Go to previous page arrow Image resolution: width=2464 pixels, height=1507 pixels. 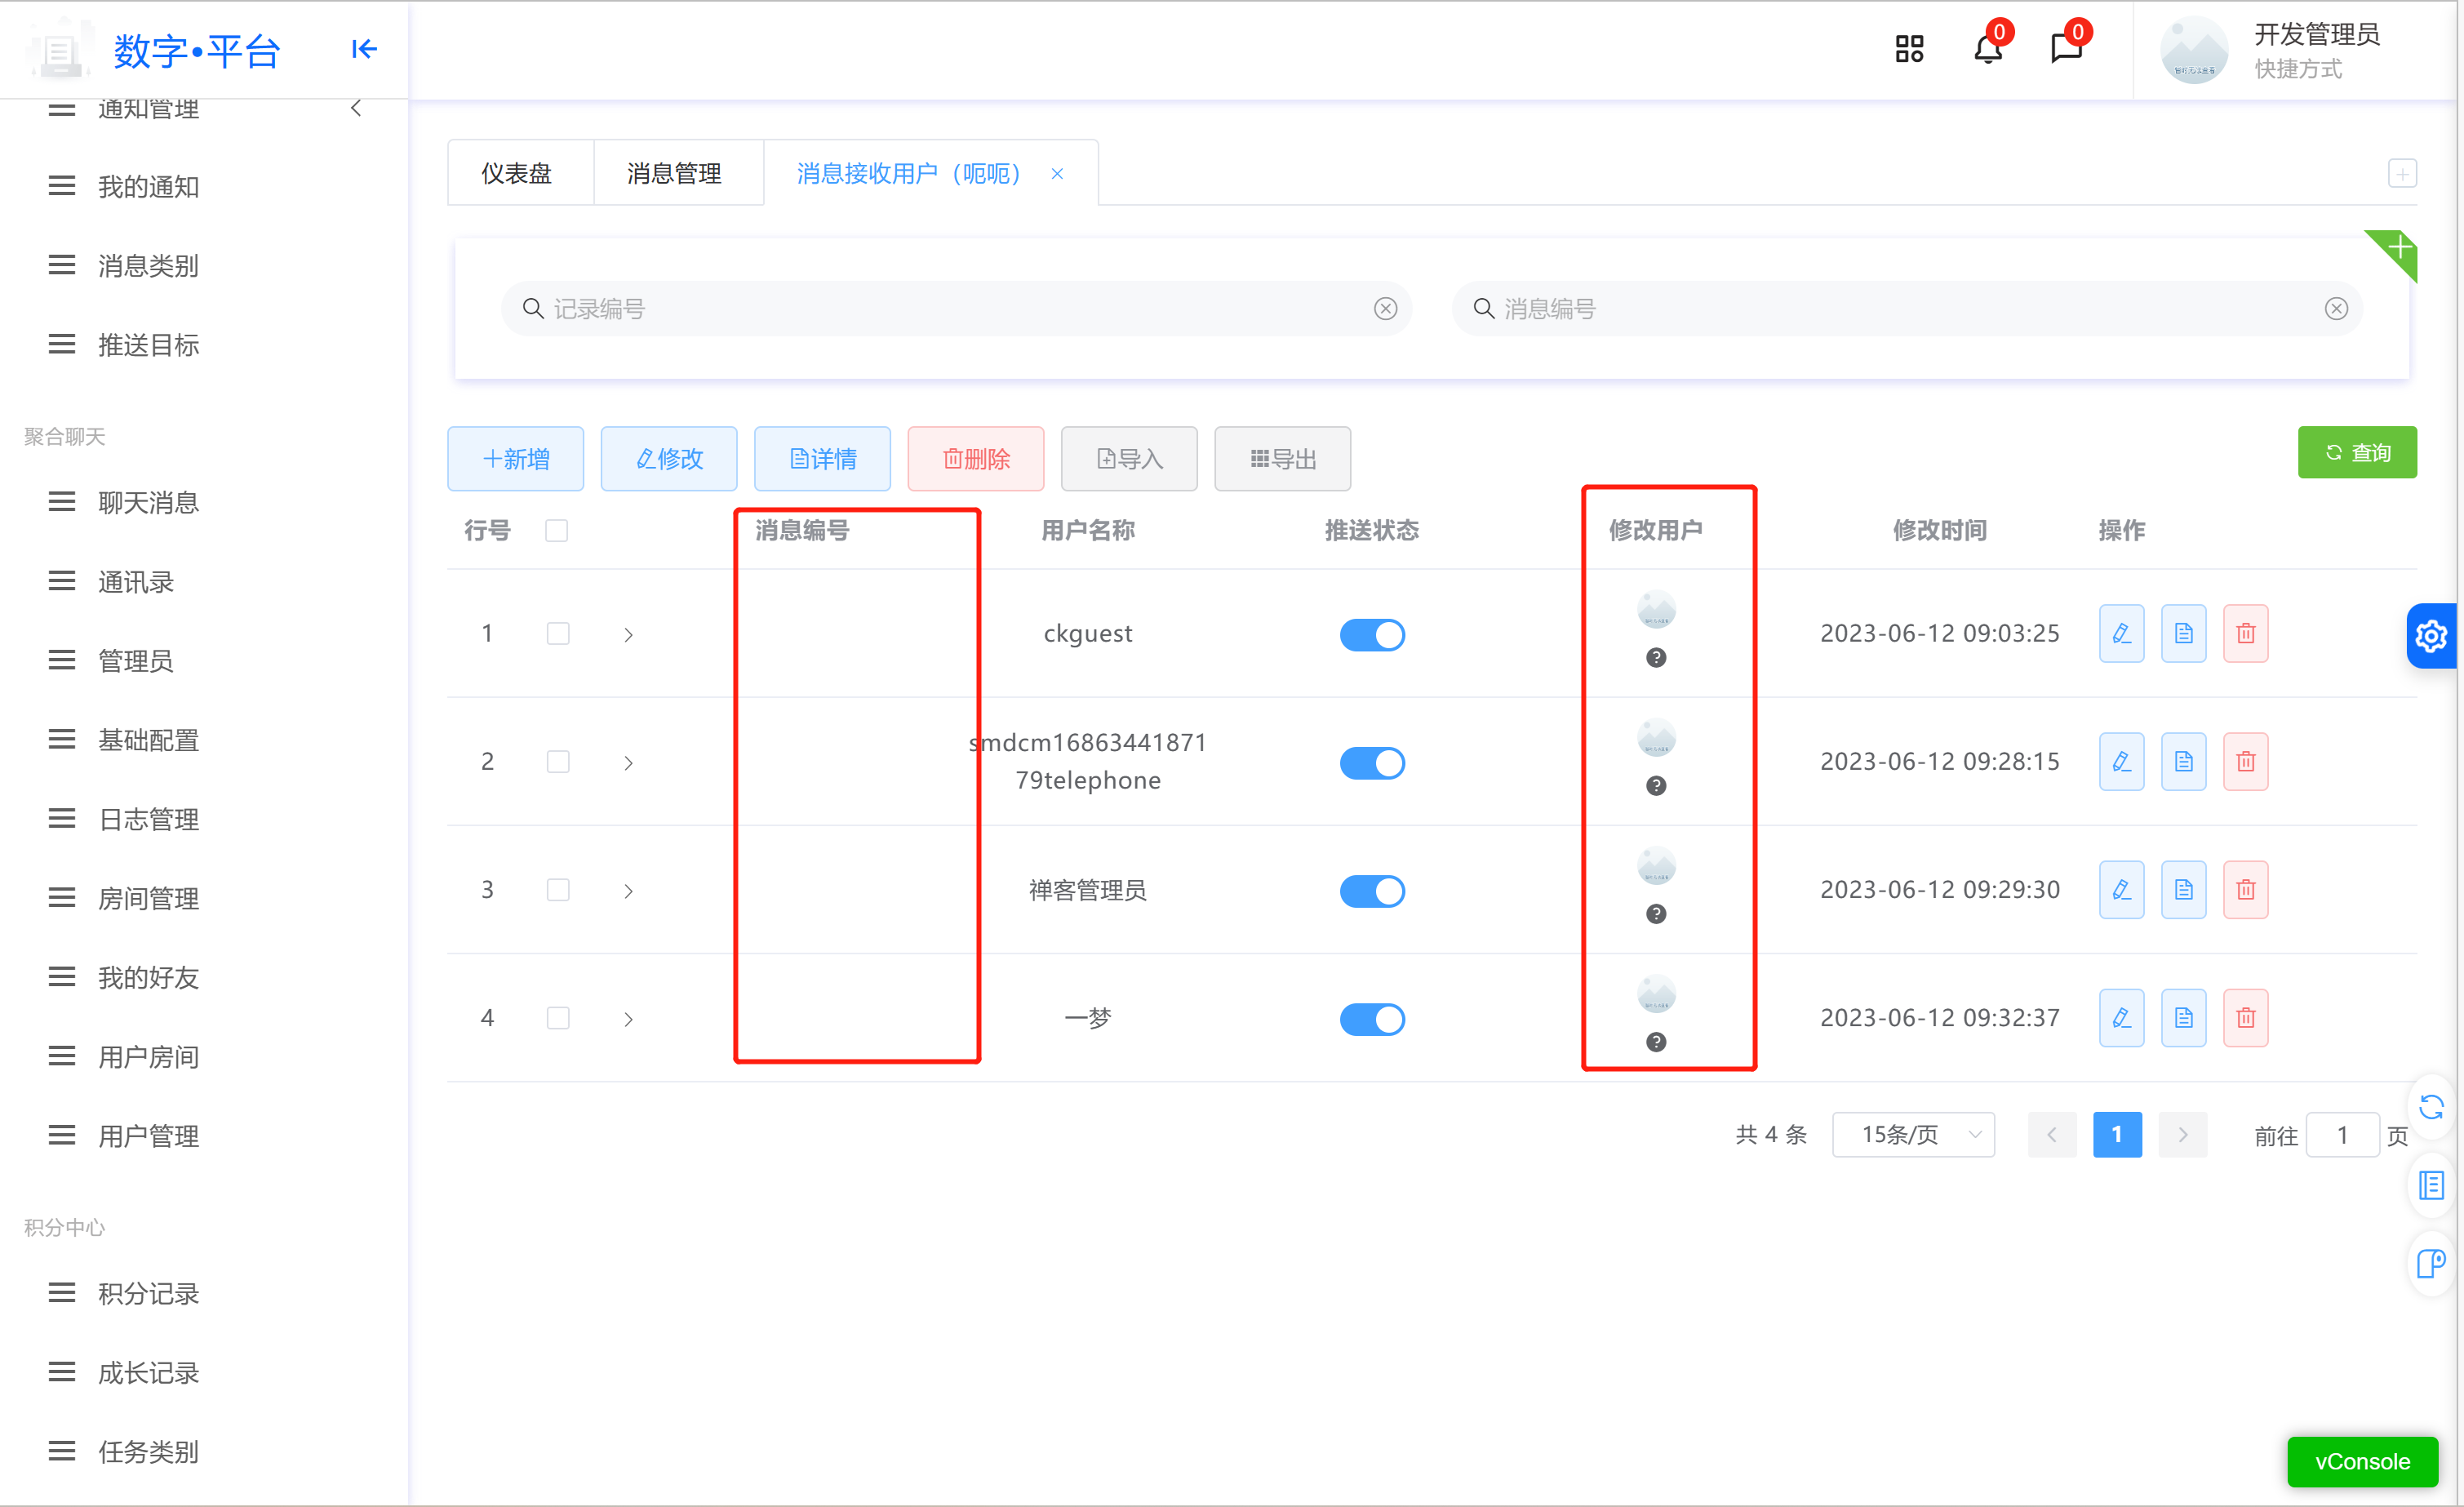point(2052,1134)
